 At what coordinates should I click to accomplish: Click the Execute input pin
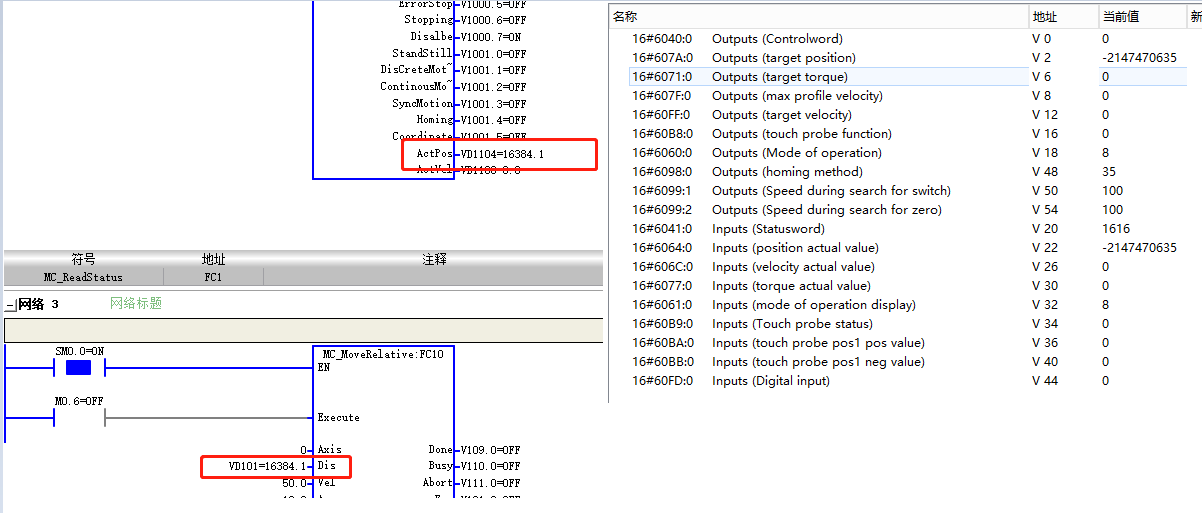tap(338, 417)
